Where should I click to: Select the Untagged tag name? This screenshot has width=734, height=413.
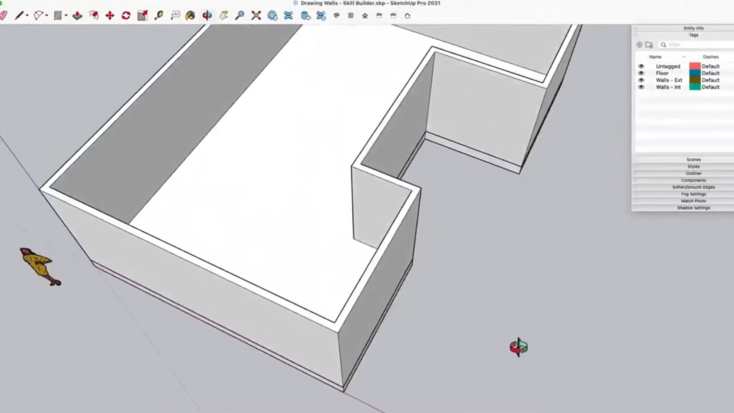coord(668,66)
